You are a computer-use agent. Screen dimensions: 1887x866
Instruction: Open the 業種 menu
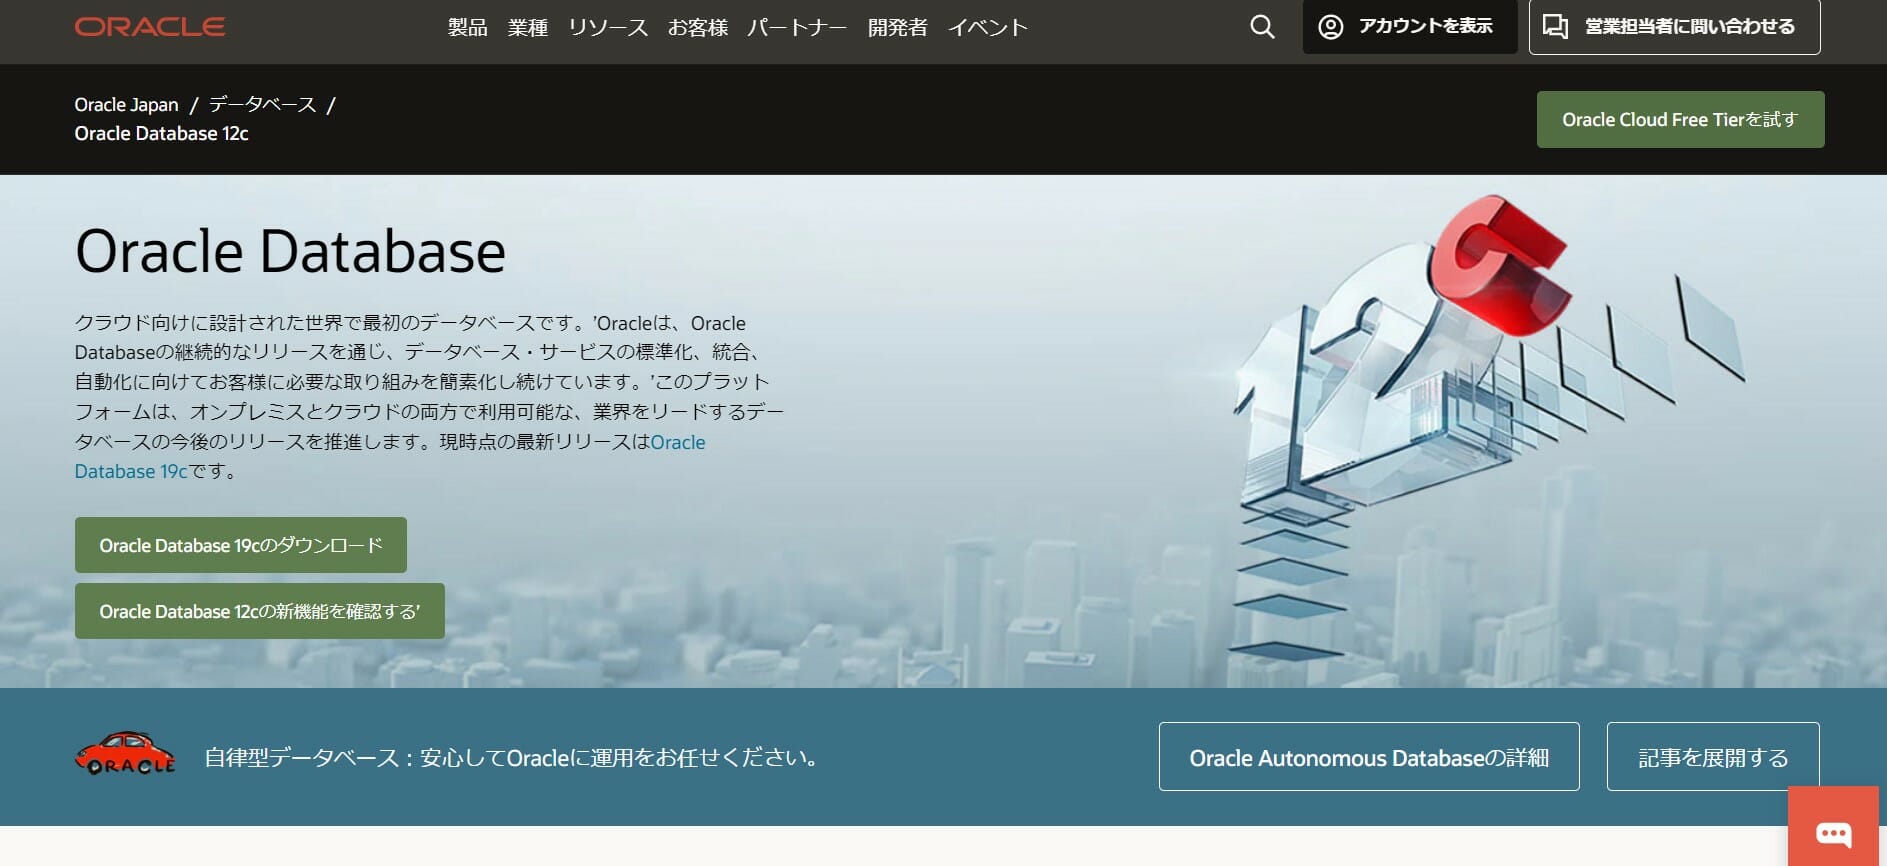(x=527, y=27)
